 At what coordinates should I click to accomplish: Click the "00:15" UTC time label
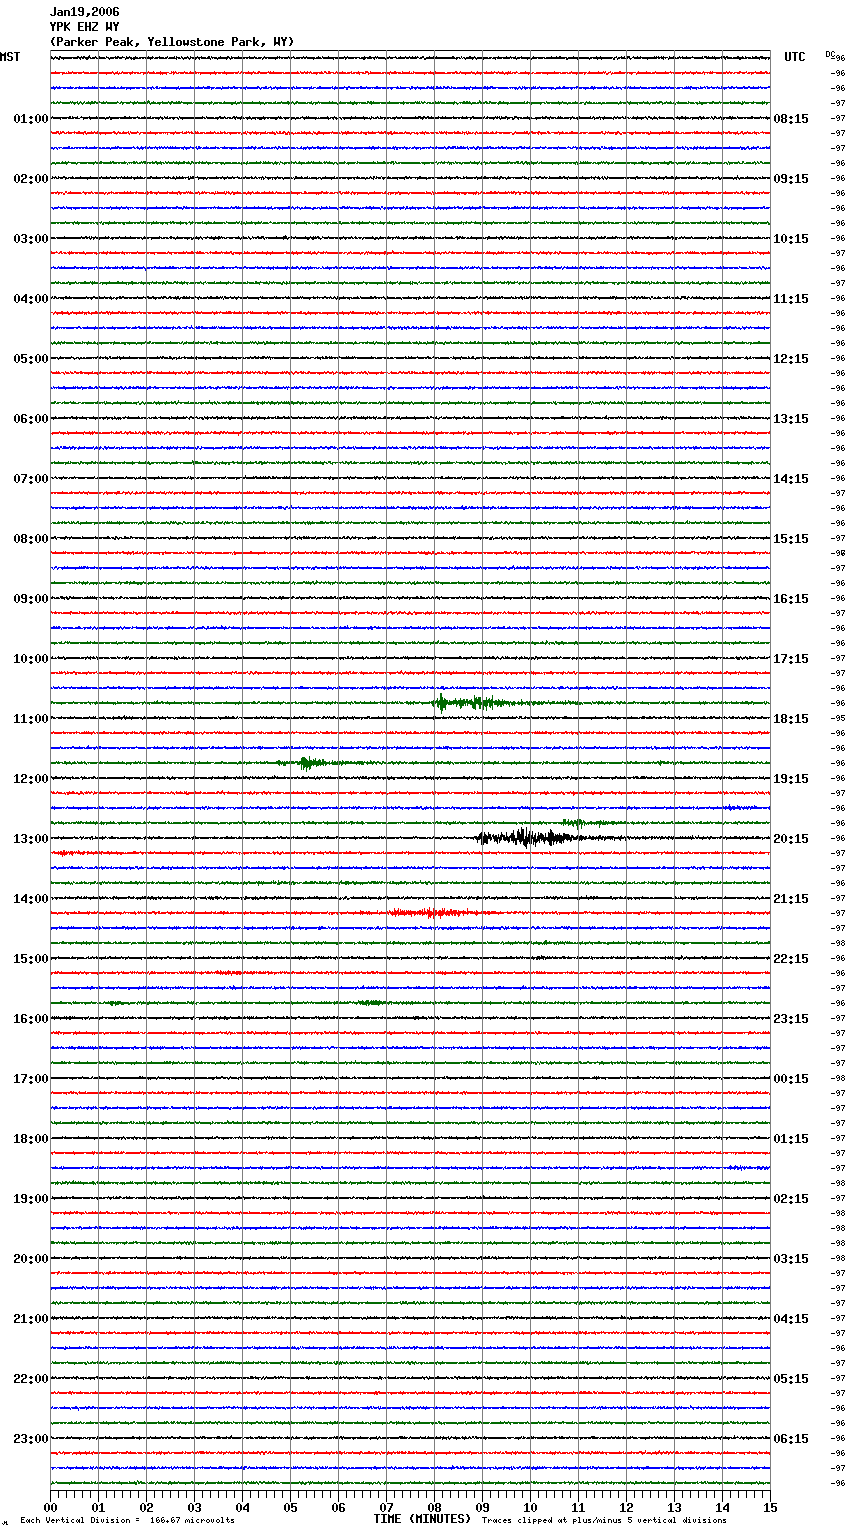click(791, 1079)
